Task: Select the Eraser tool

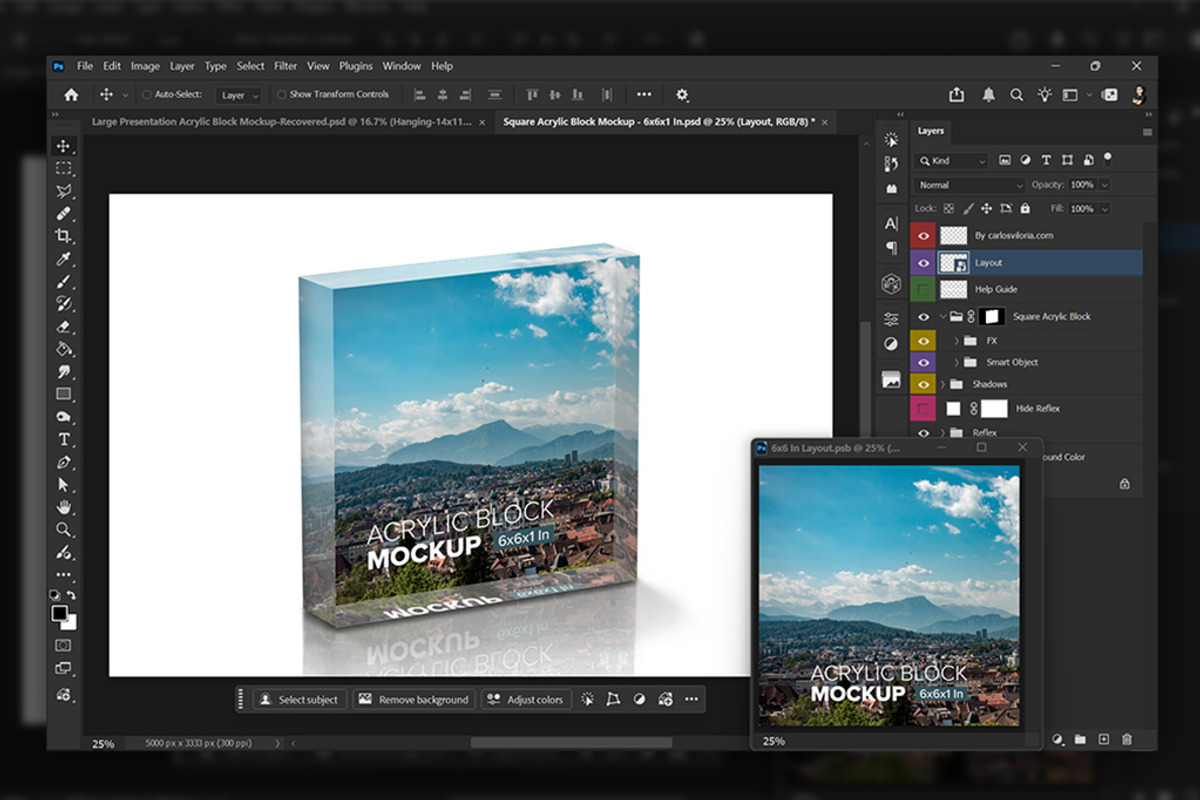Action: click(x=64, y=326)
